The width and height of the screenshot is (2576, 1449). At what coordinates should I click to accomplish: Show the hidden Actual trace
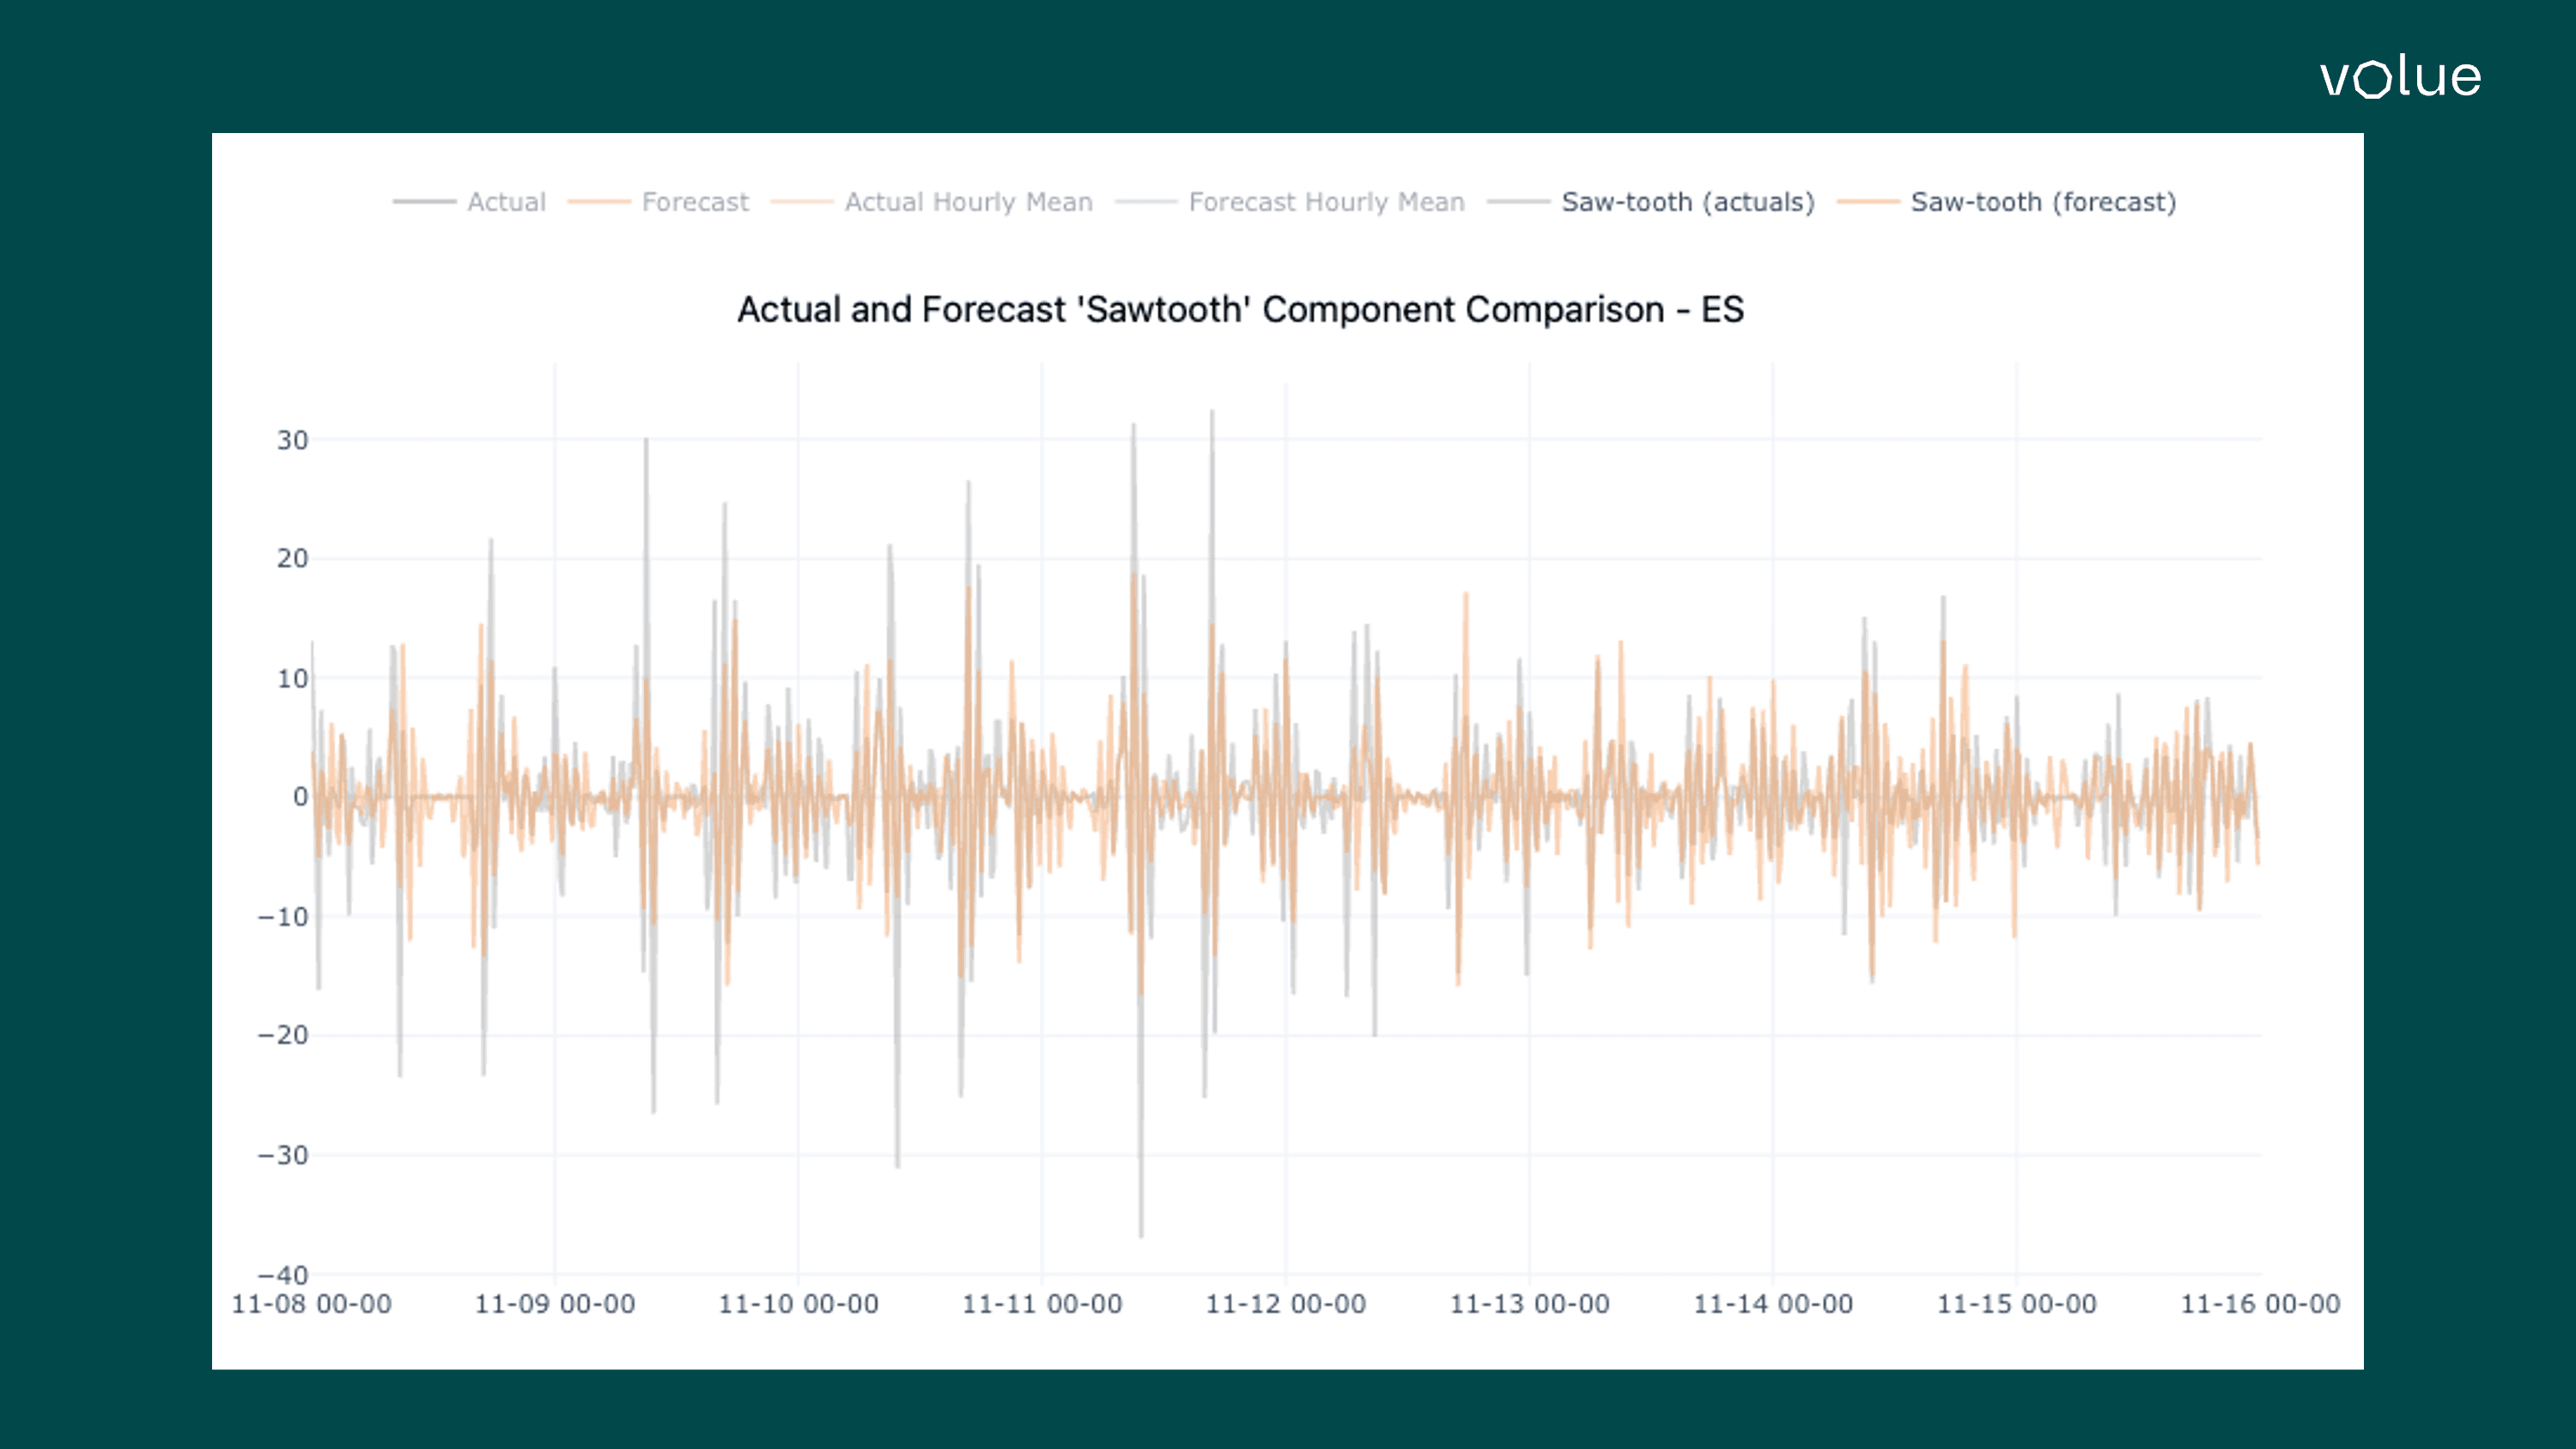(x=506, y=202)
